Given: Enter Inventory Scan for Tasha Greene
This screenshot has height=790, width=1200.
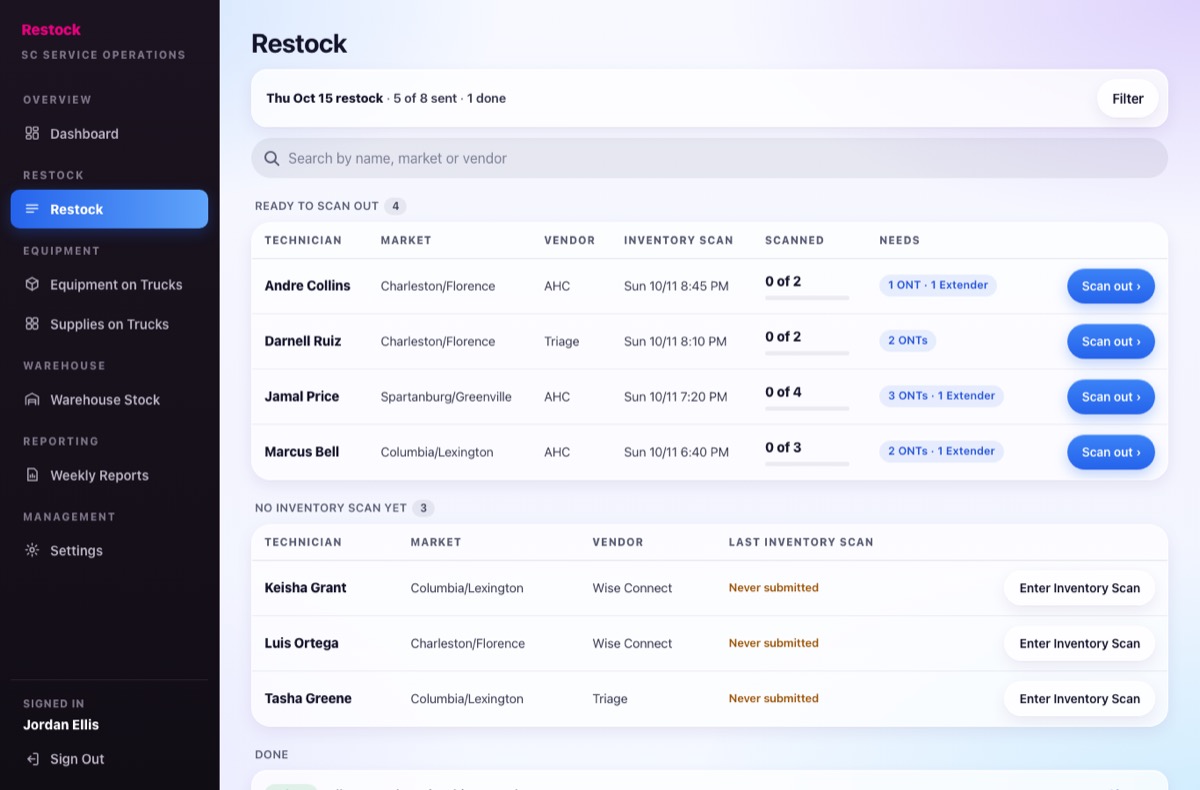Looking at the screenshot, I should (x=1079, y=699).
